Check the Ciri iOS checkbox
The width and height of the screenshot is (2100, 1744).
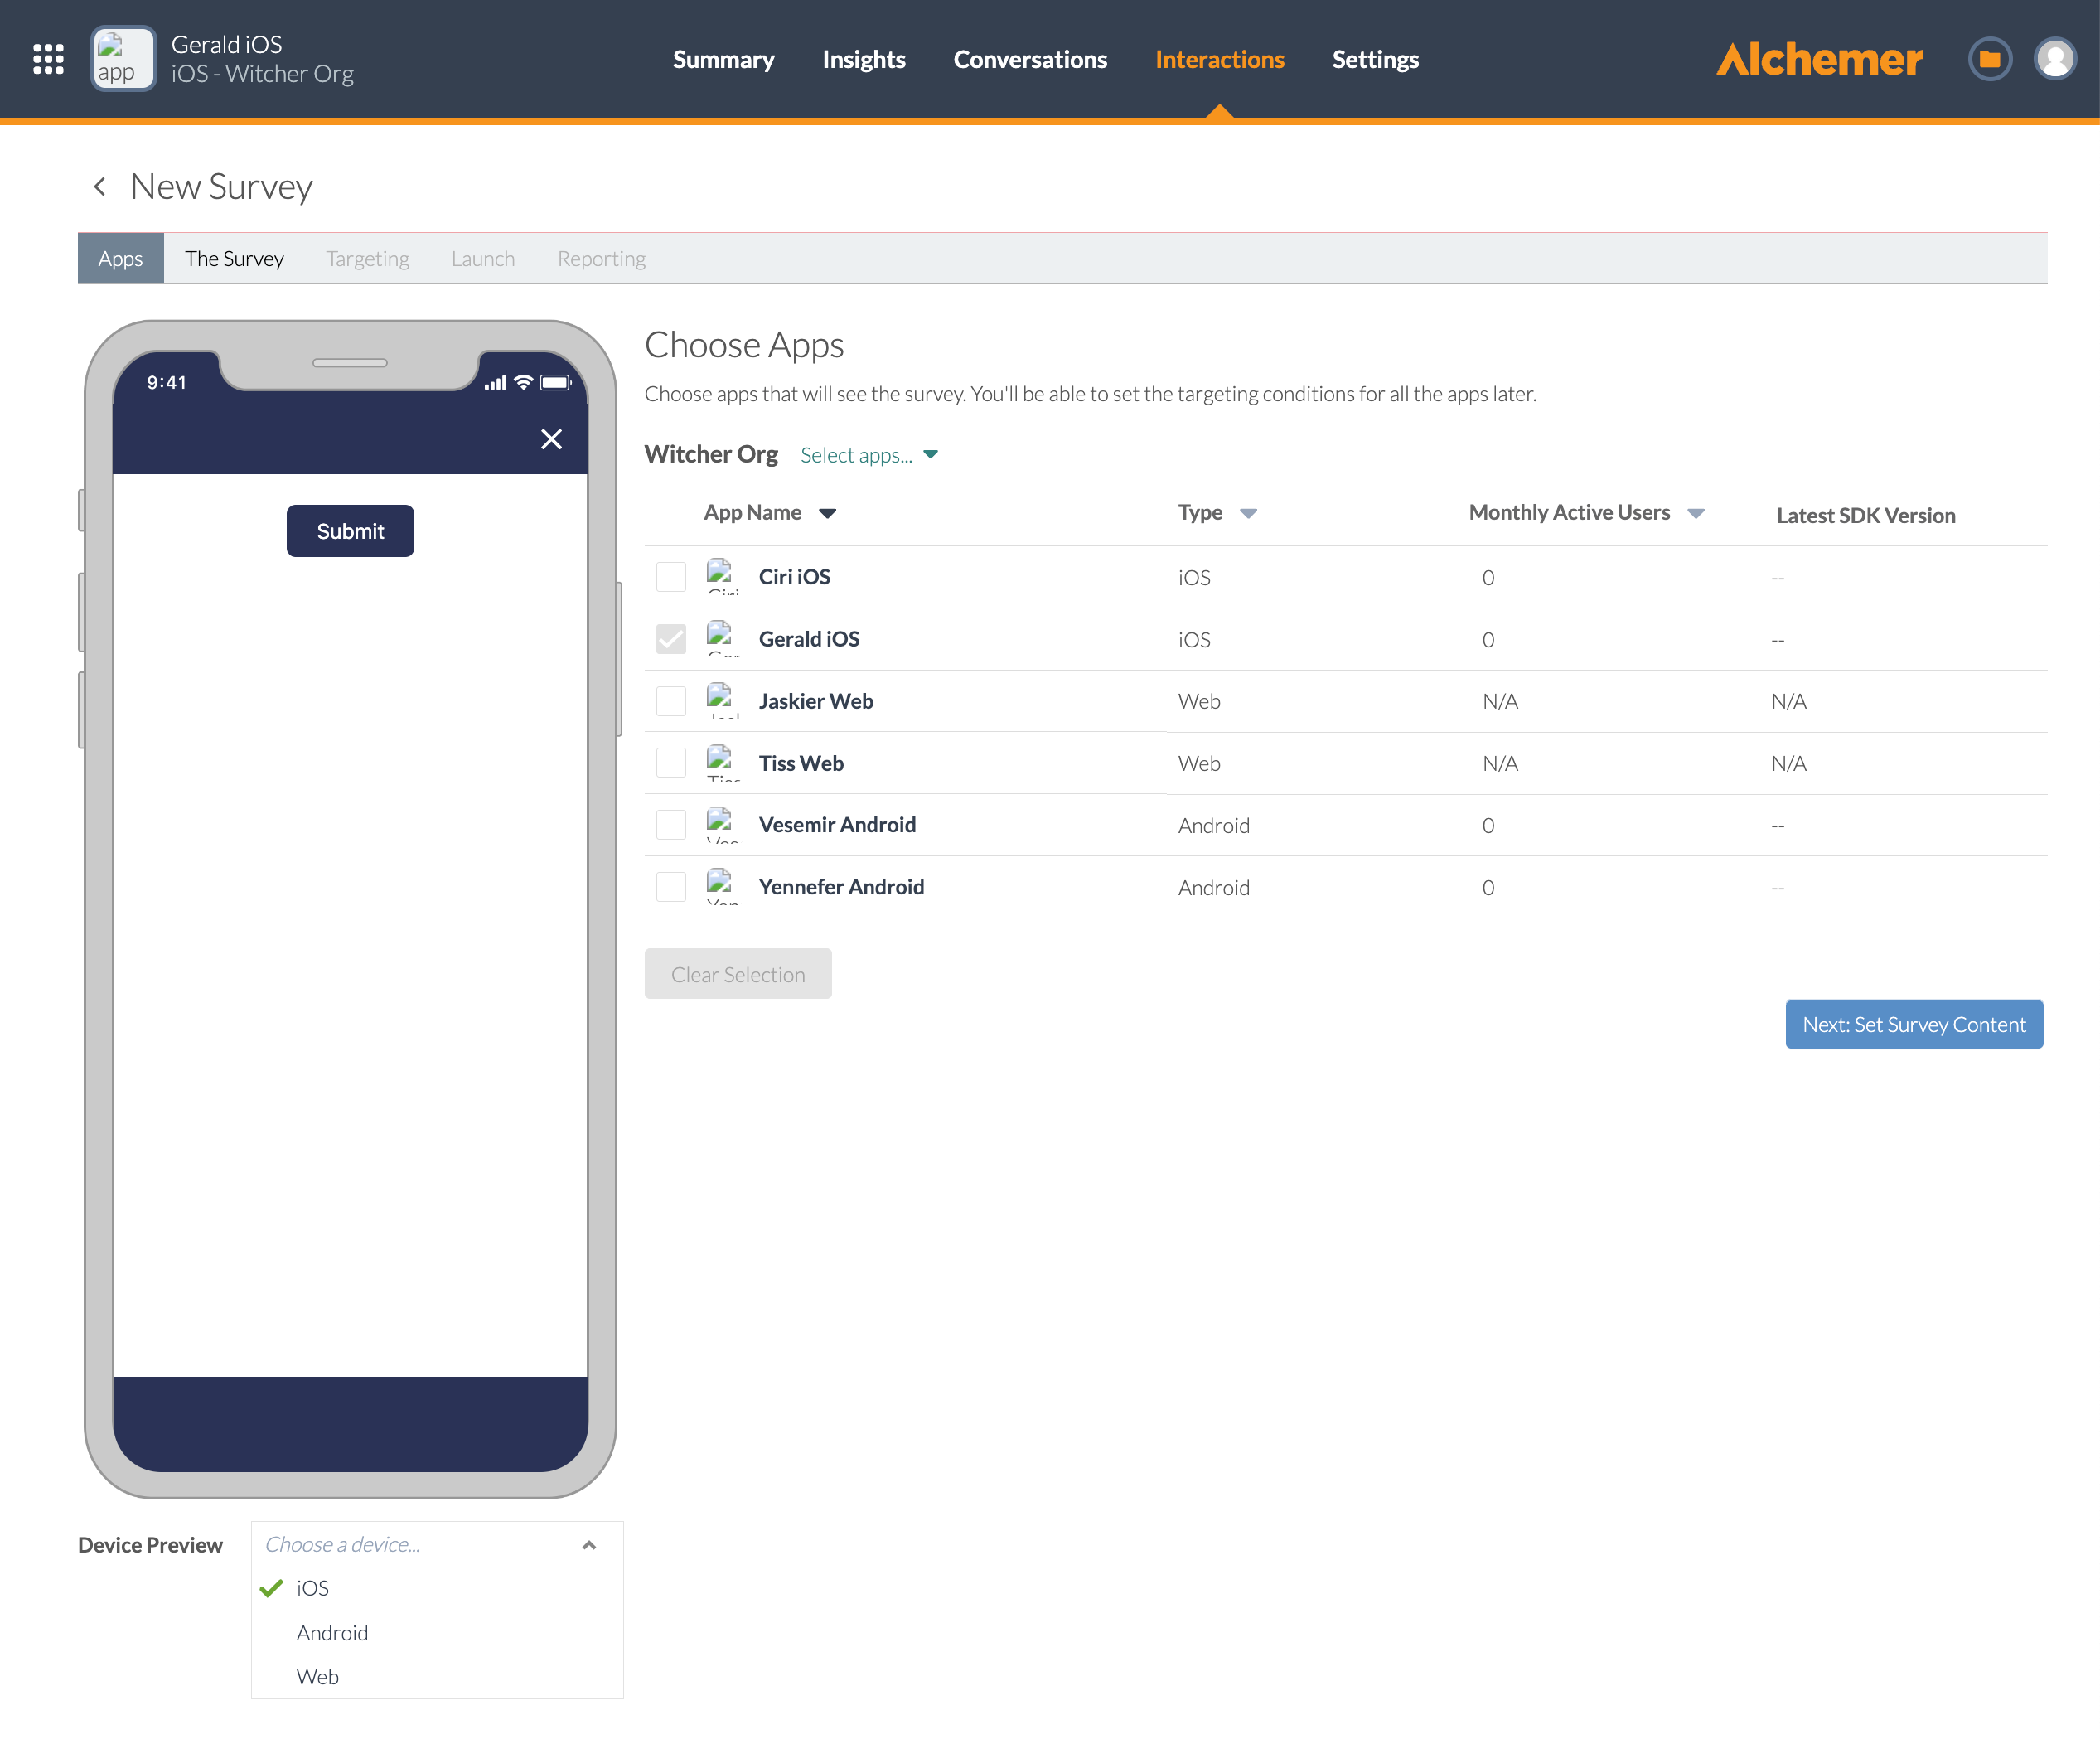(671, 577)
